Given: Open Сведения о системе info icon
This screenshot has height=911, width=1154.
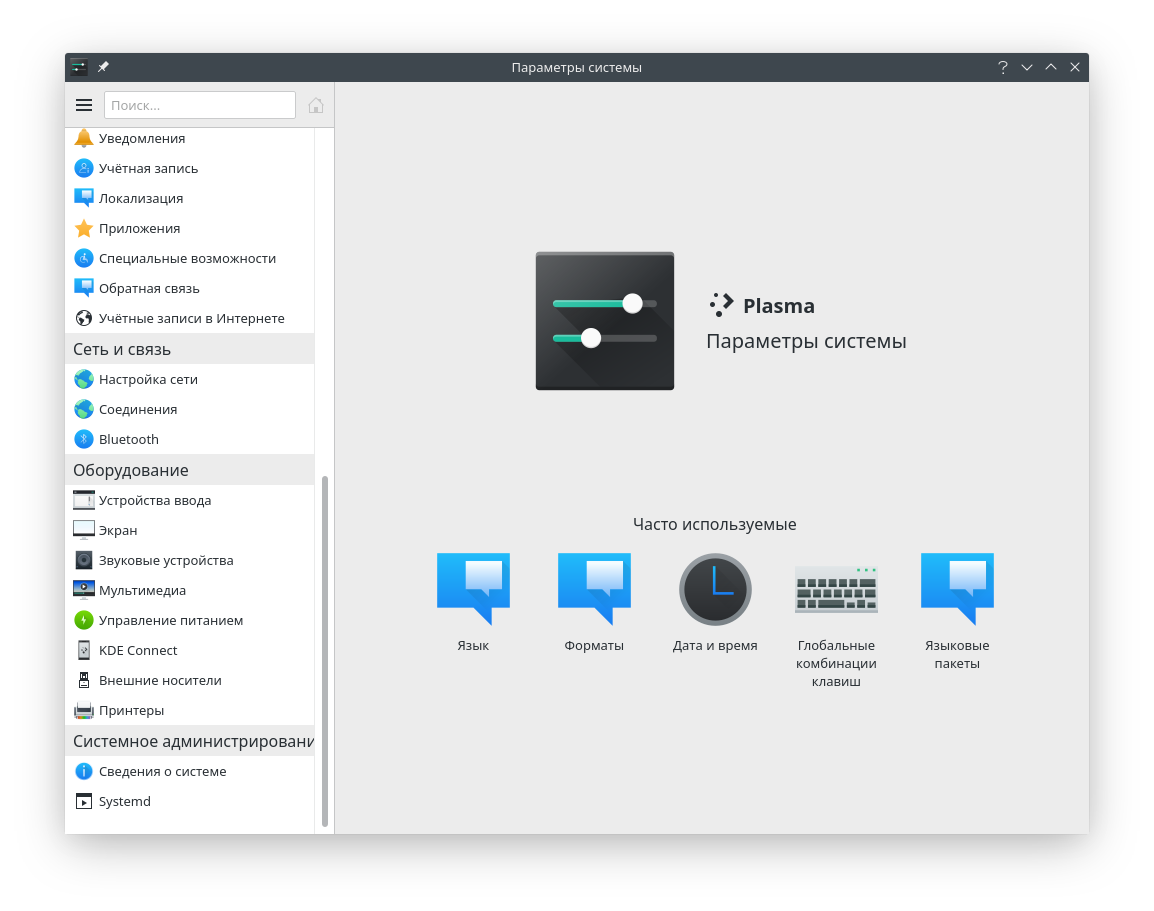Looking at the screenshot, I should point(84,772).
